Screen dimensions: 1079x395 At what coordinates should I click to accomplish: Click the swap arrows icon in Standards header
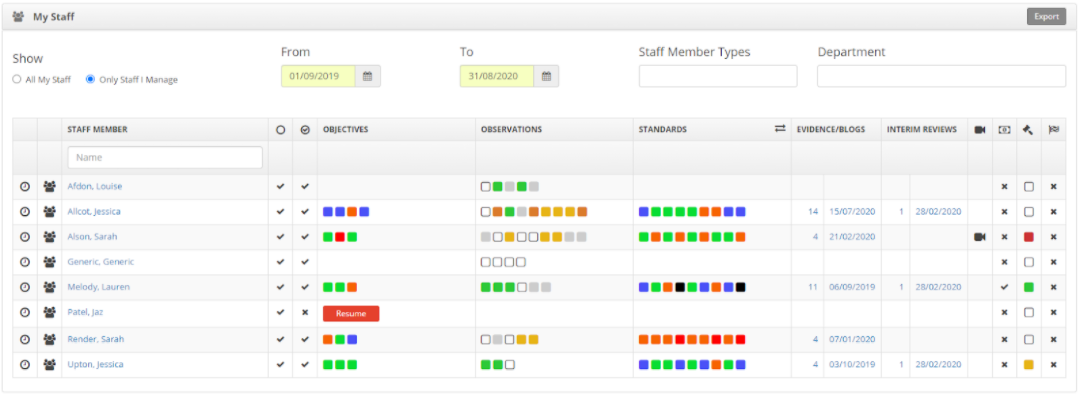pyautogui.click(x=780, y=129)
